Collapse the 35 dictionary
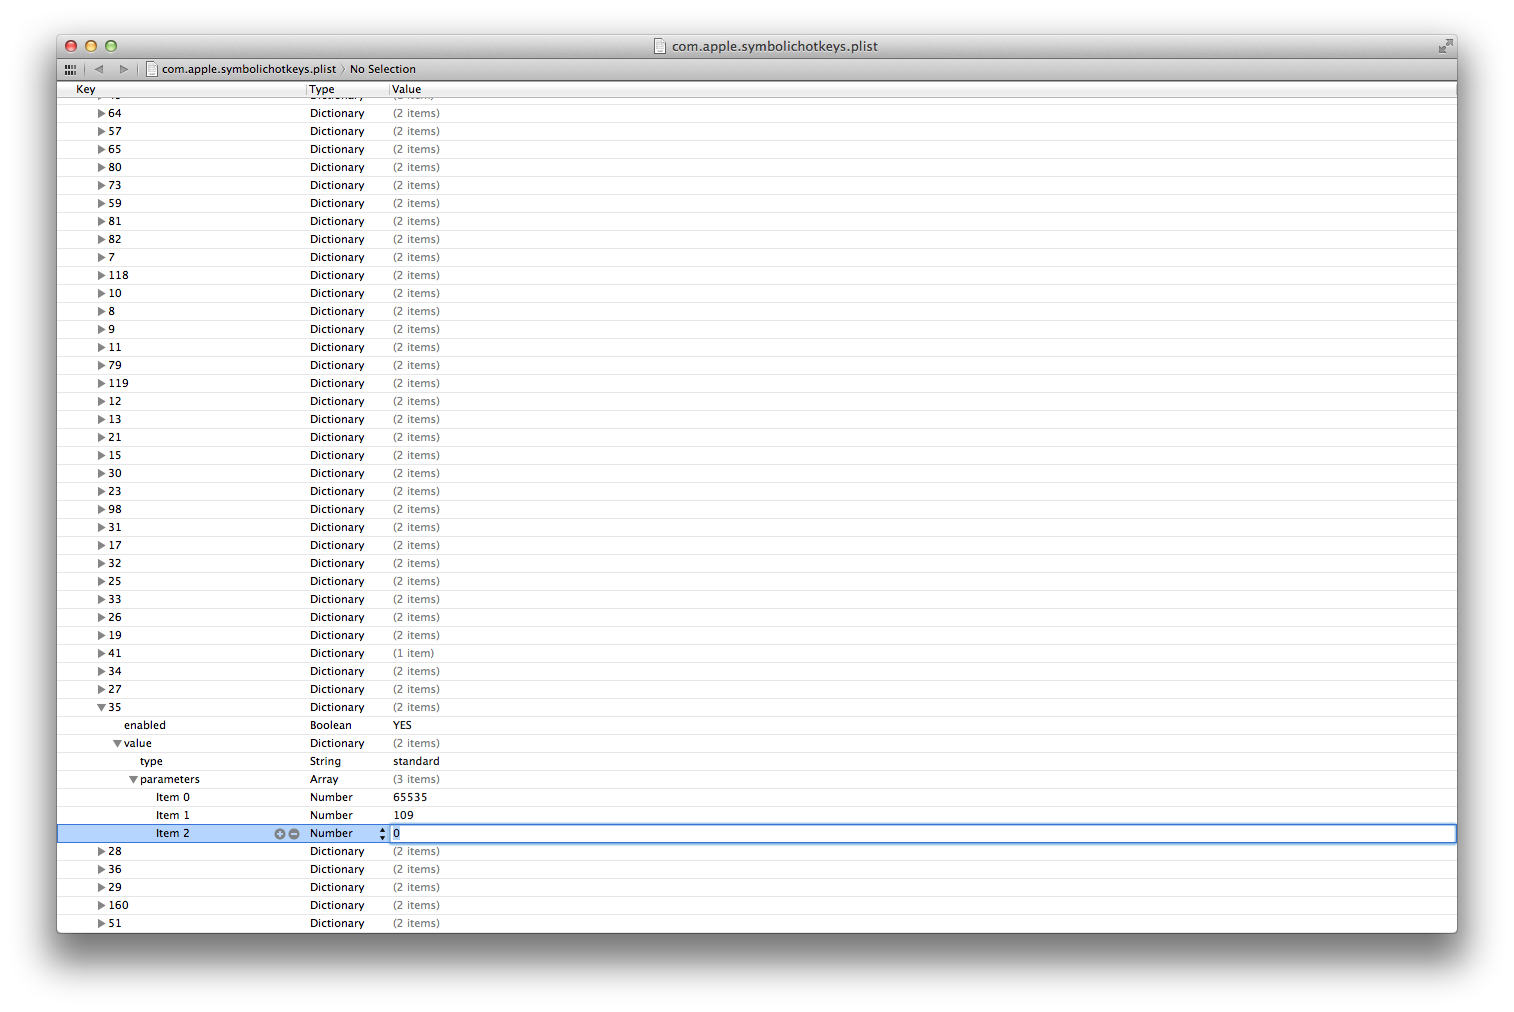This screenshot has height=1012, width=1514. click(101, 708)
